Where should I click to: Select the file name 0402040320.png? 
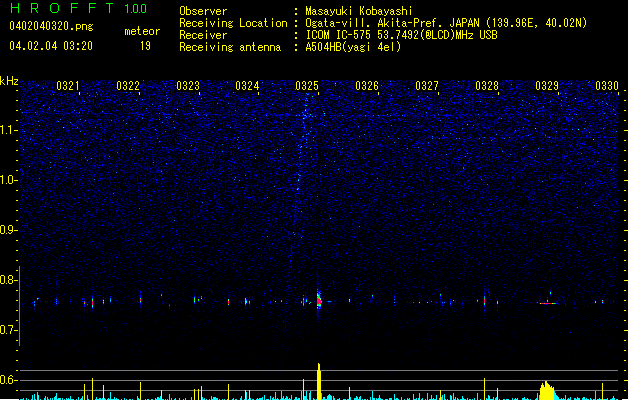pyautogui.click(x=51, y=26)
